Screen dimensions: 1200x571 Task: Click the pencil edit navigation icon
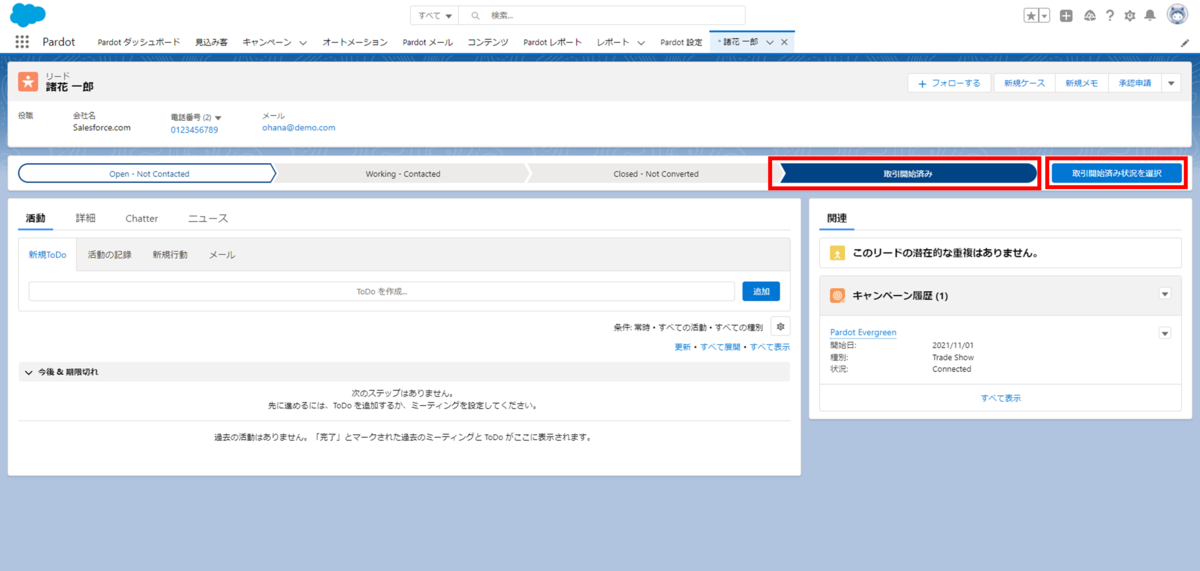point(1185,43)
